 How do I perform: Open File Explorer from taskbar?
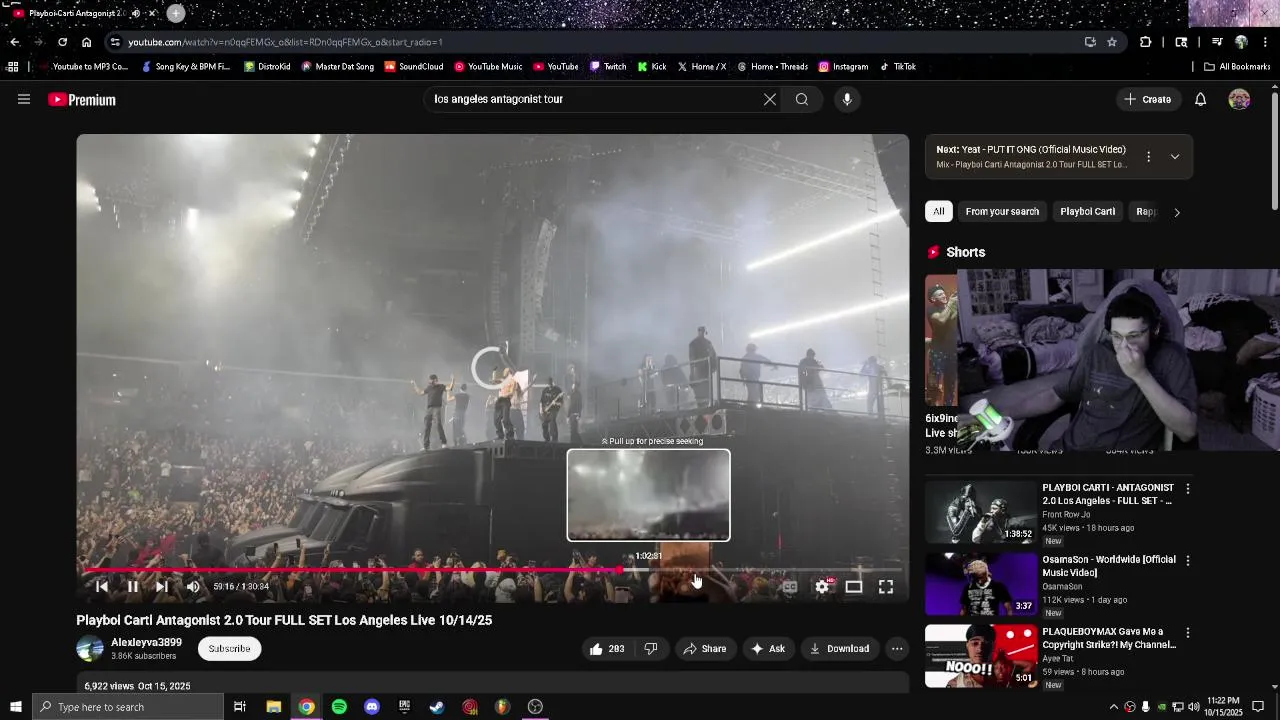tap(273, 707)
